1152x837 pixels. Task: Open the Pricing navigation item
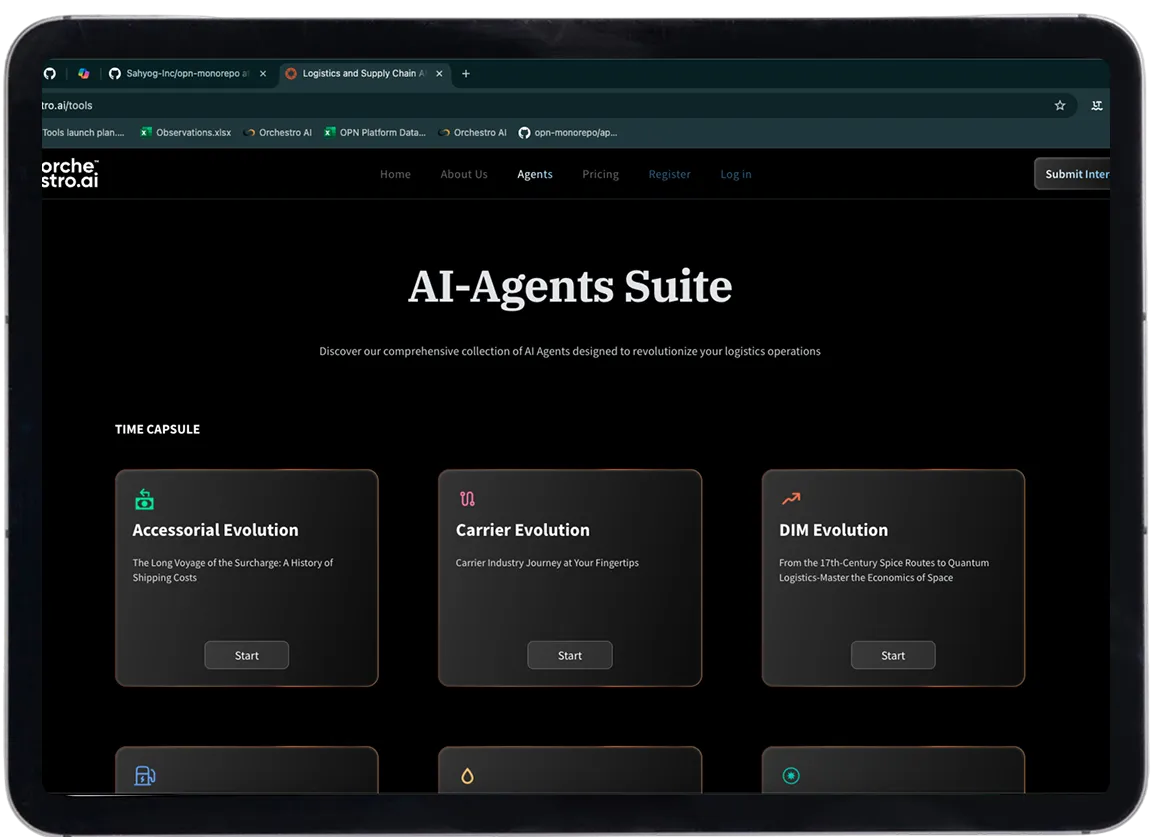coord(600,174)
